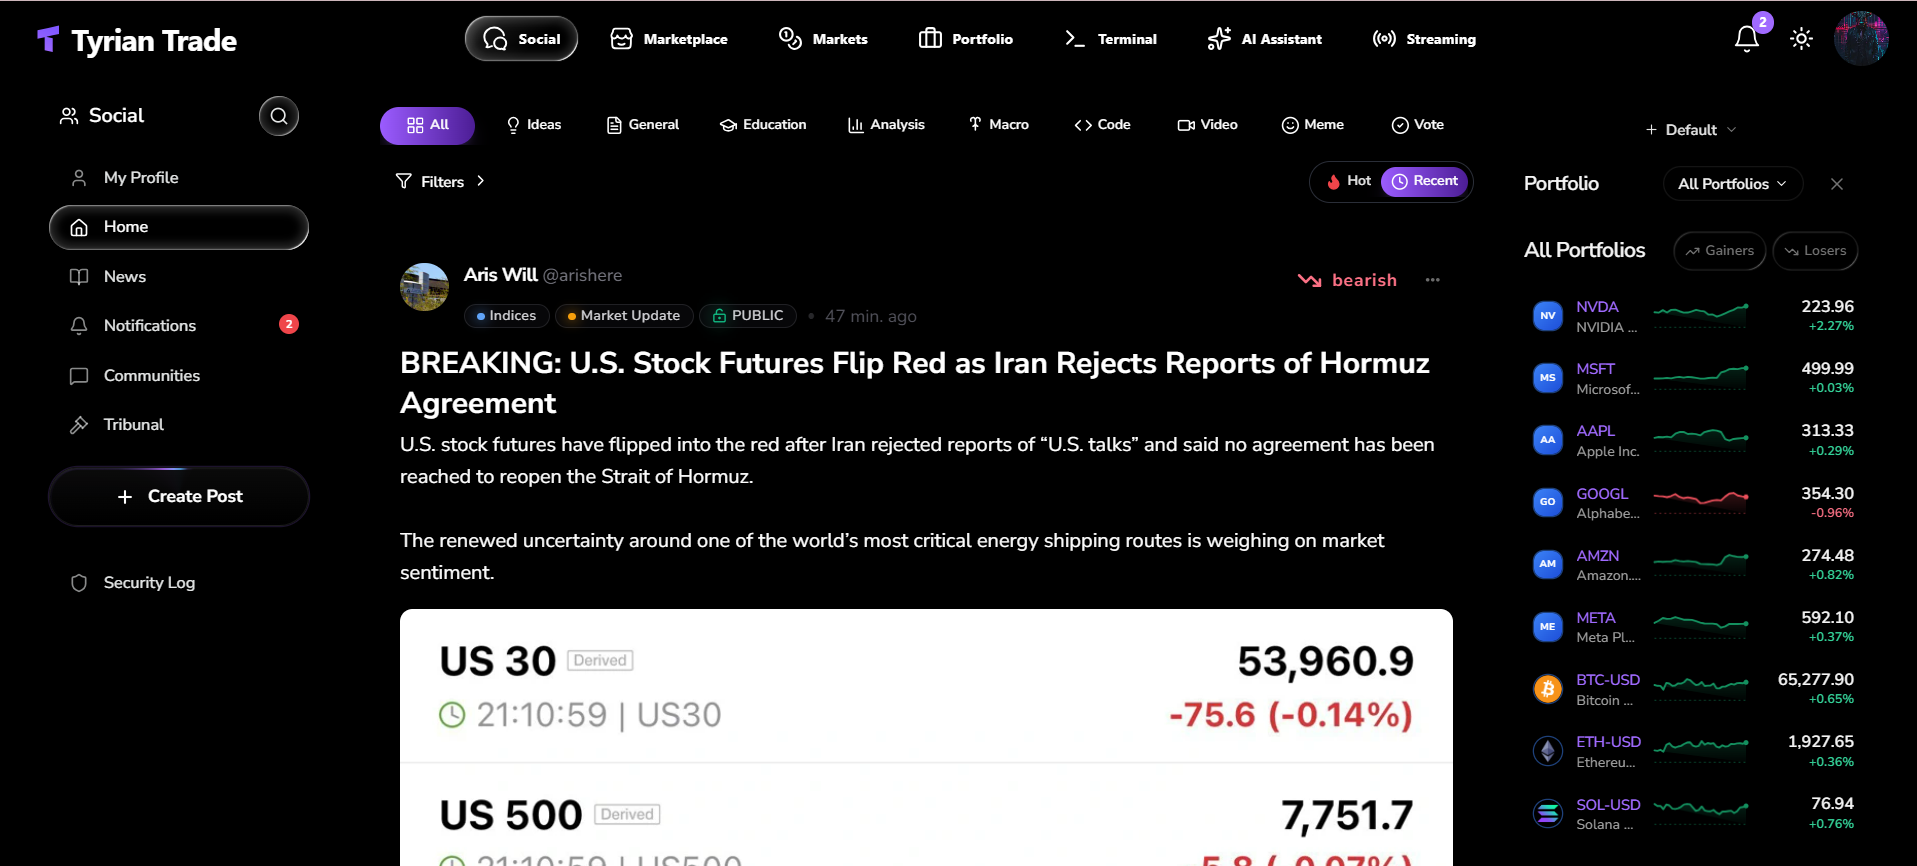
Task: Click the Ethereum coin icon
Action: [x=1547, y=751]
